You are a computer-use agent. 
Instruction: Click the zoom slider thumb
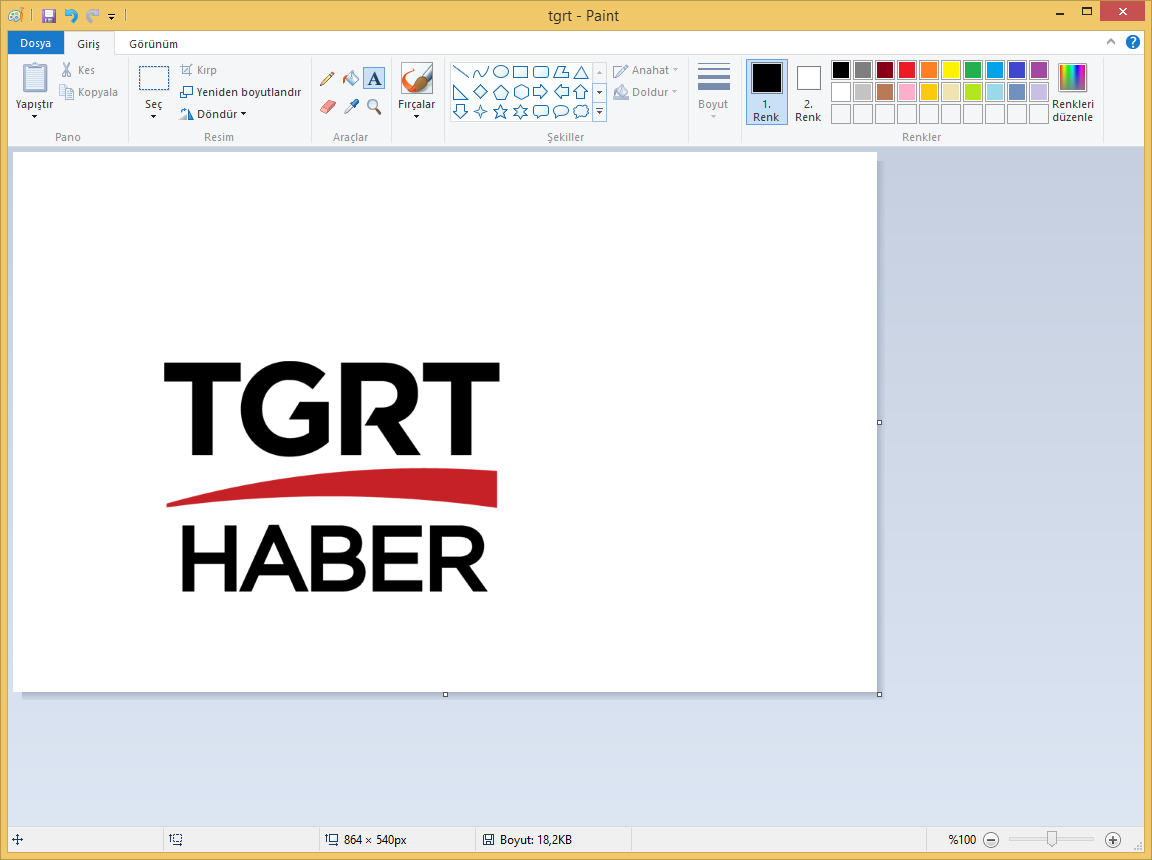[1051, 839]
